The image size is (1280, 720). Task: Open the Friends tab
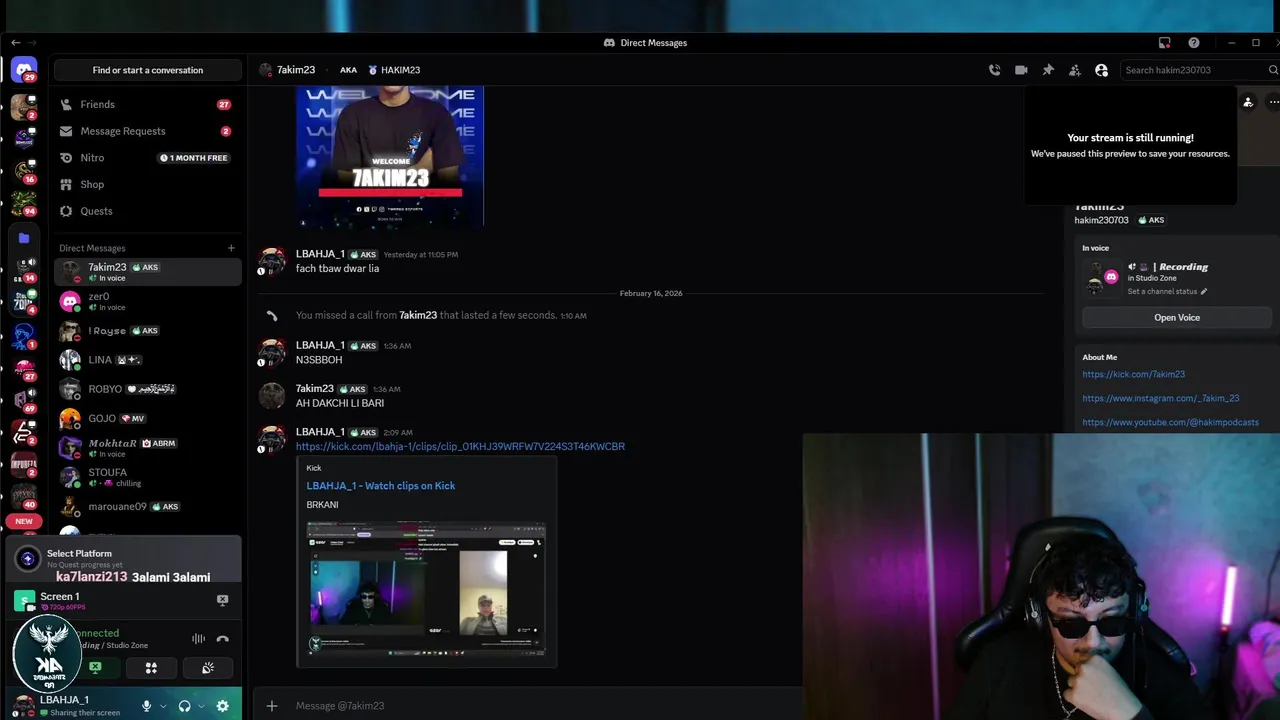[148, 104]
